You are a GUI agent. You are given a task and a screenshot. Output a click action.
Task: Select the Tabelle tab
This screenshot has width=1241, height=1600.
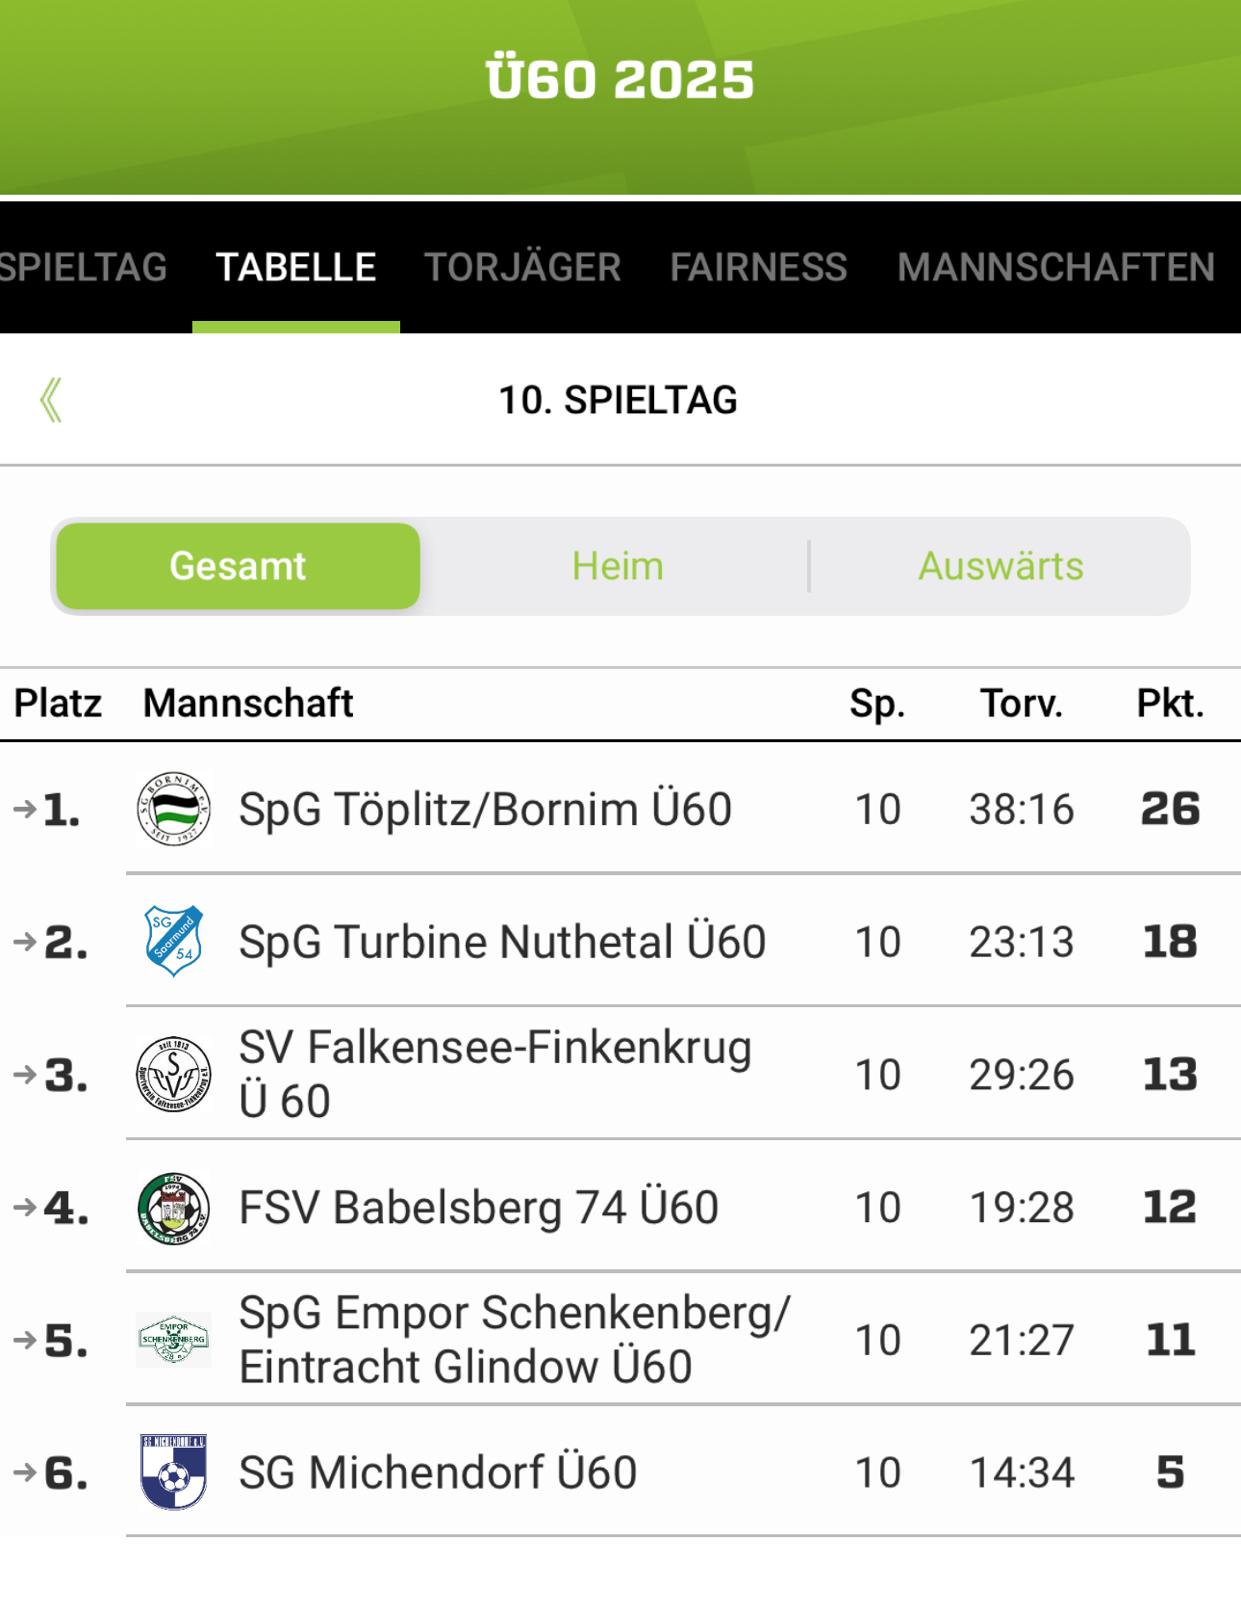(x=296, y=267)
